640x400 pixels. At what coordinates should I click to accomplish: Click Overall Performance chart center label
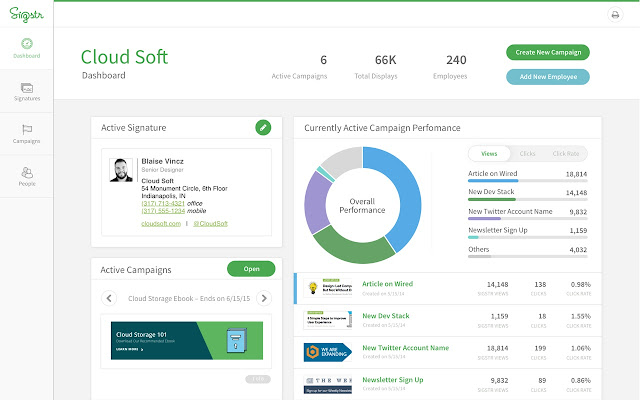point(362,206)
